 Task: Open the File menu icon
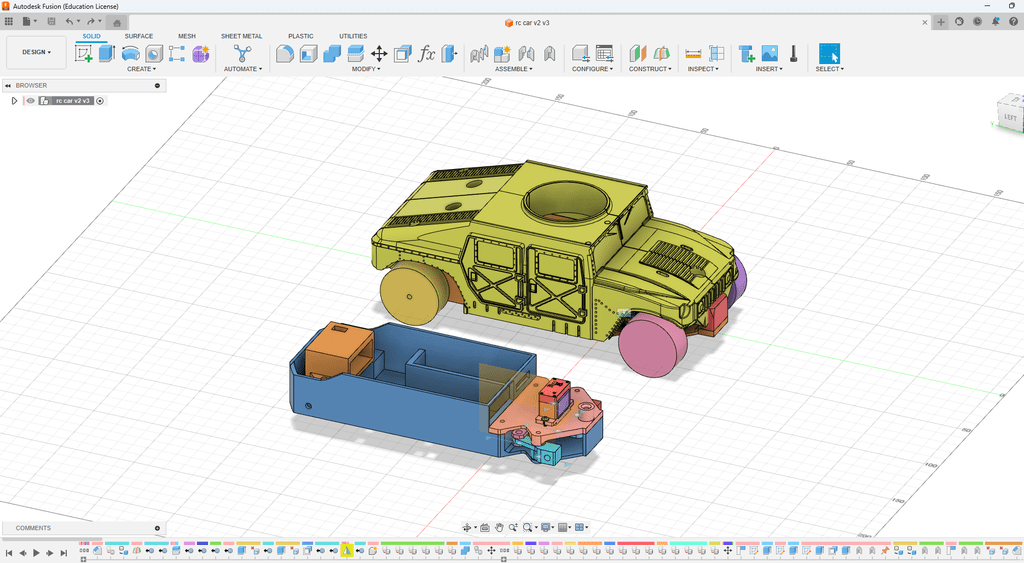[x=27, y=22]
